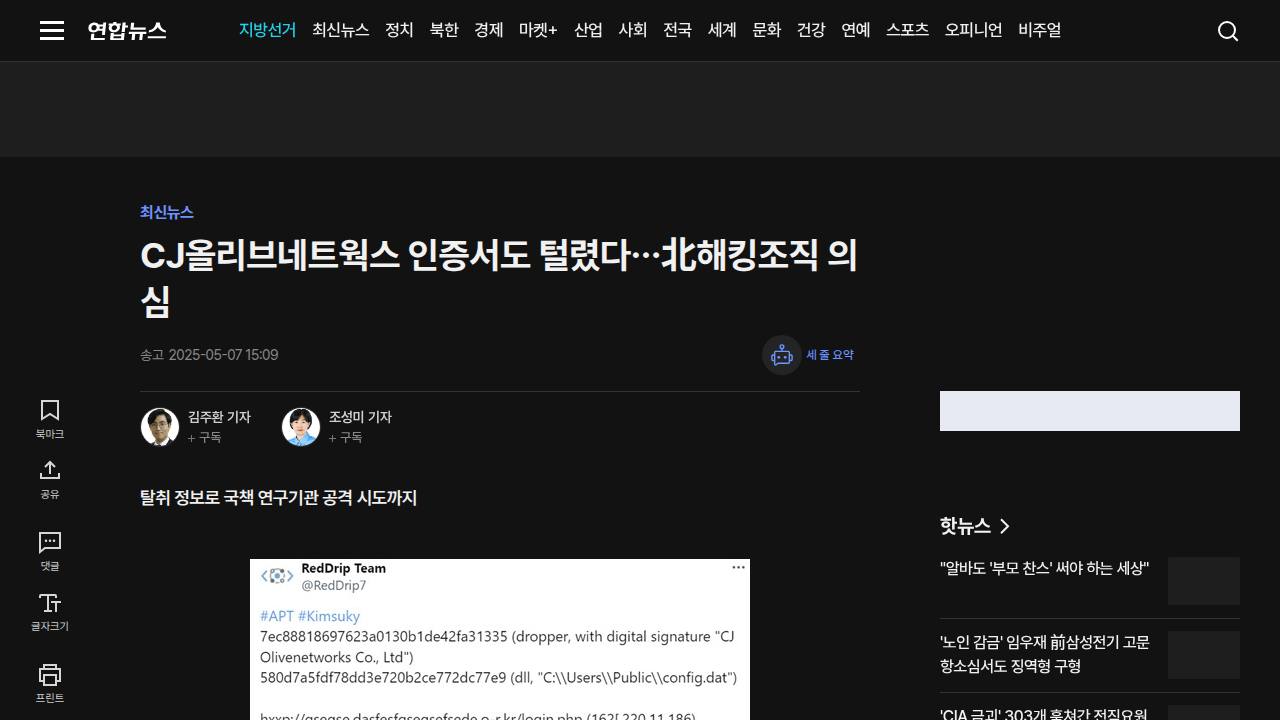
Task: Click the light sidebar banner box
Action: coord(1090,411)
